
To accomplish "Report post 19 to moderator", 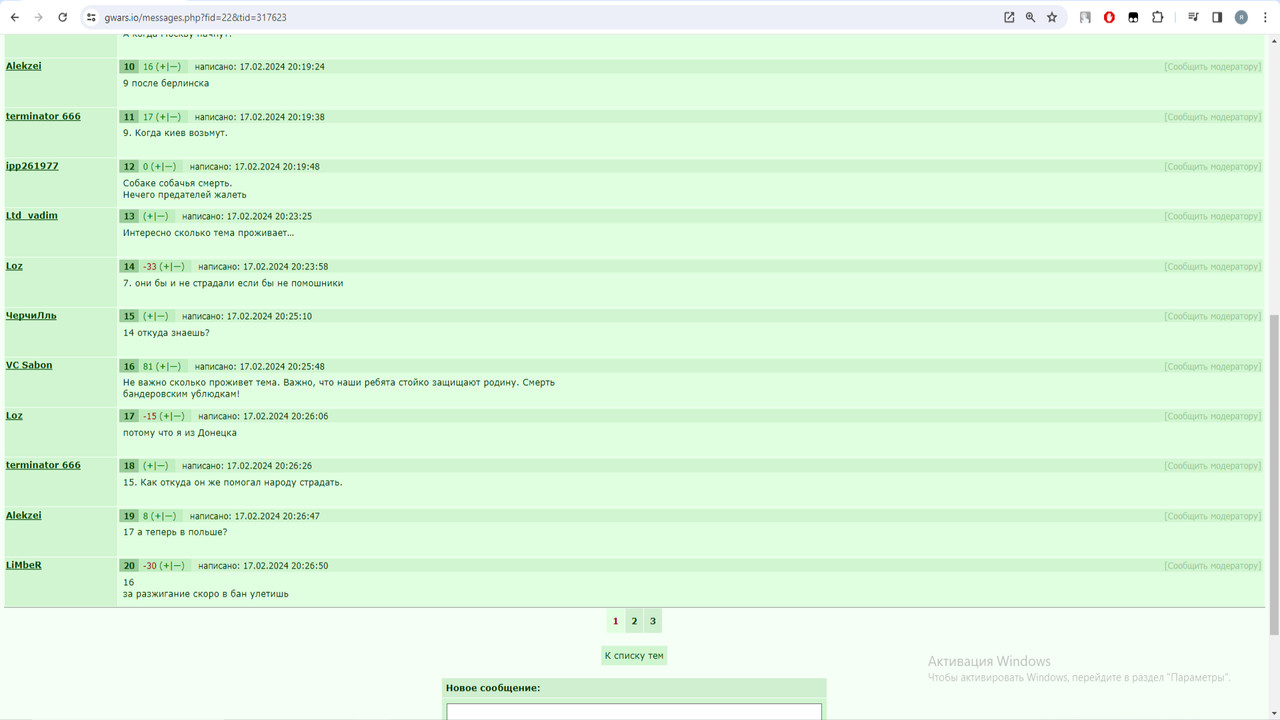I will [x=1212, y=516].
